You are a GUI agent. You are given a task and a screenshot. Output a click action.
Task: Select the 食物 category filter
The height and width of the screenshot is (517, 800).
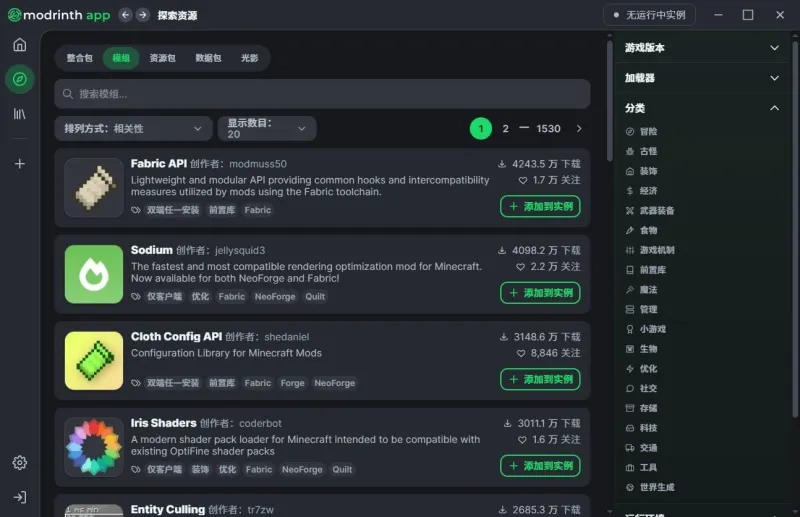[642, 231]
